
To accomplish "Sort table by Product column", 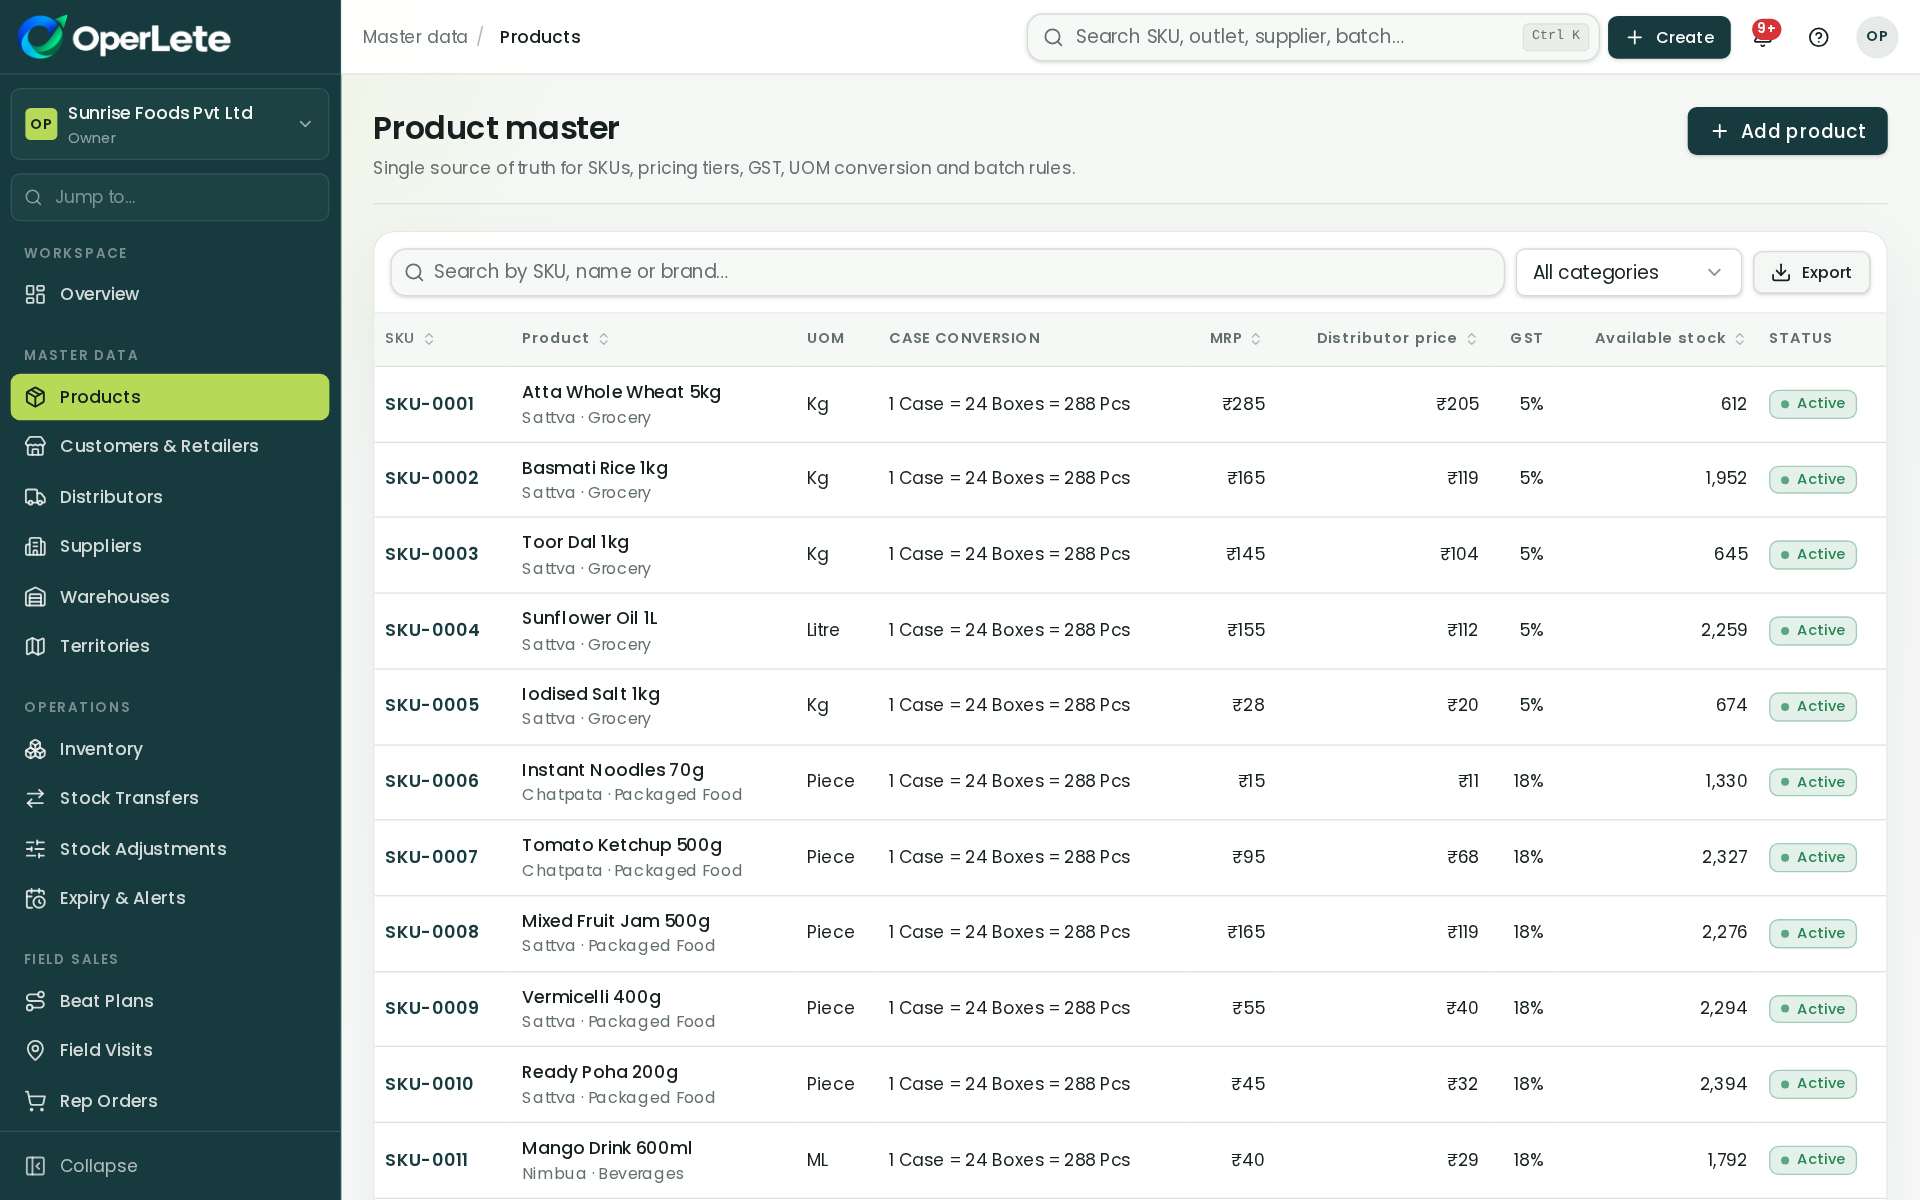I will (x=565, y=339).
